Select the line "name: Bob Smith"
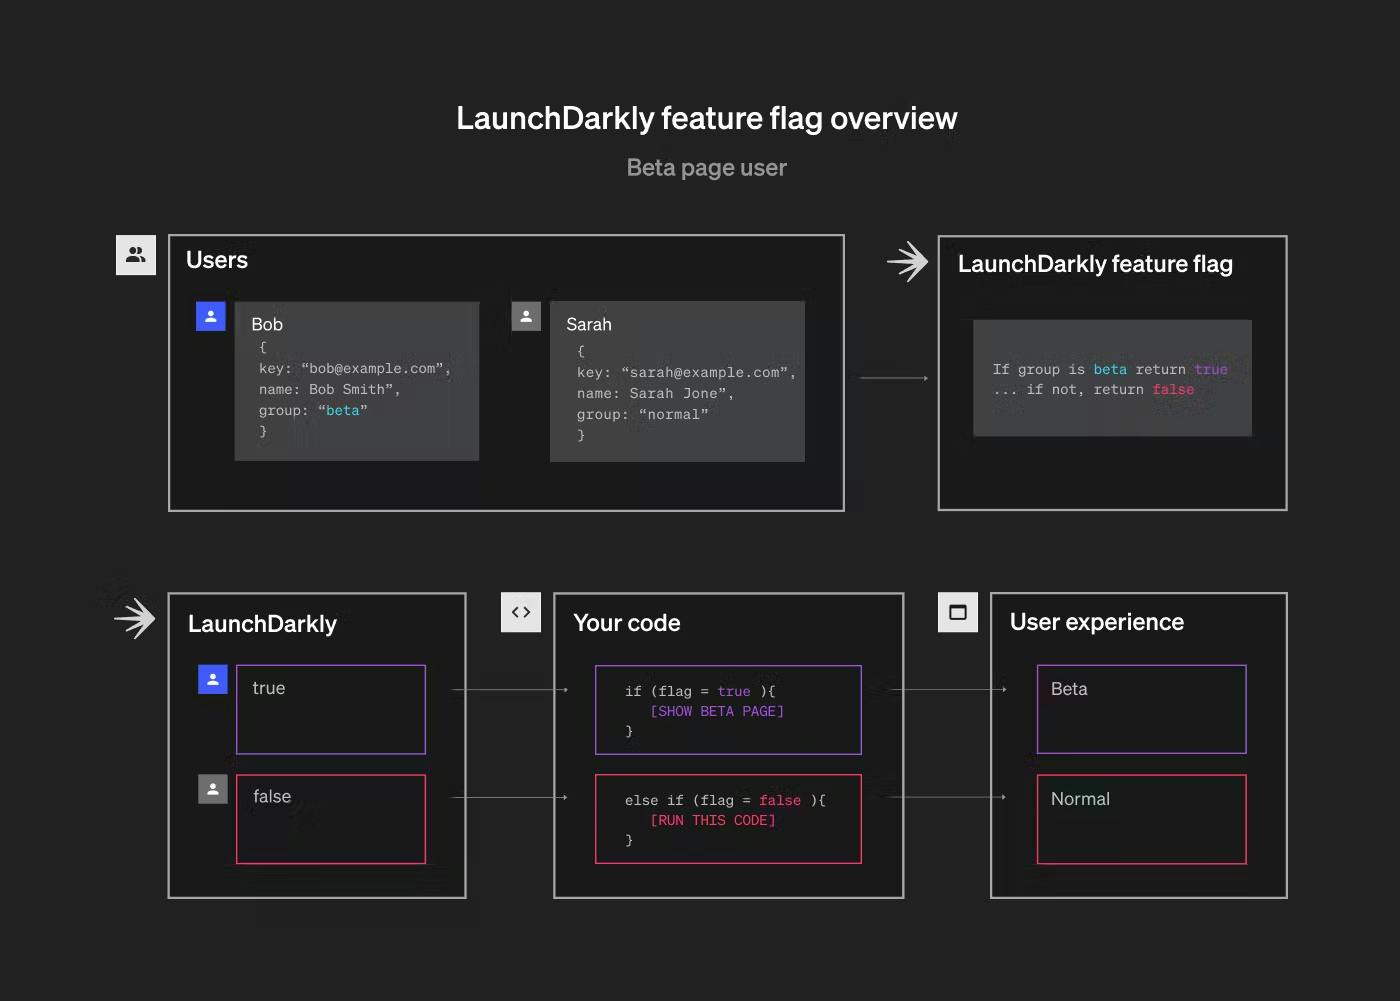This screenshot has width=1400, height=1001. (x=330, y=389)
